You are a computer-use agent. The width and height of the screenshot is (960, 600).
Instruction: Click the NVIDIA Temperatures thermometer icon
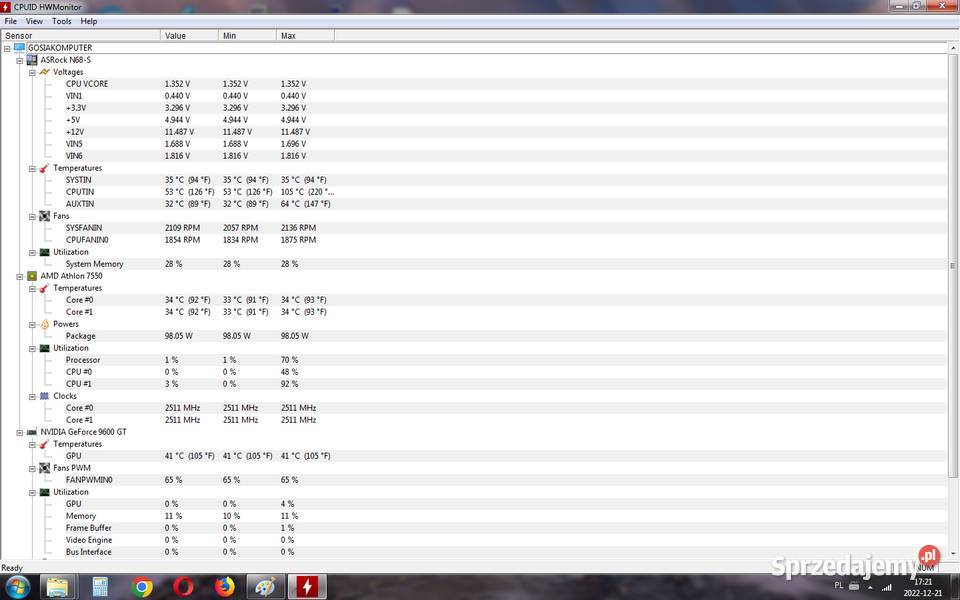pos(44,444)
